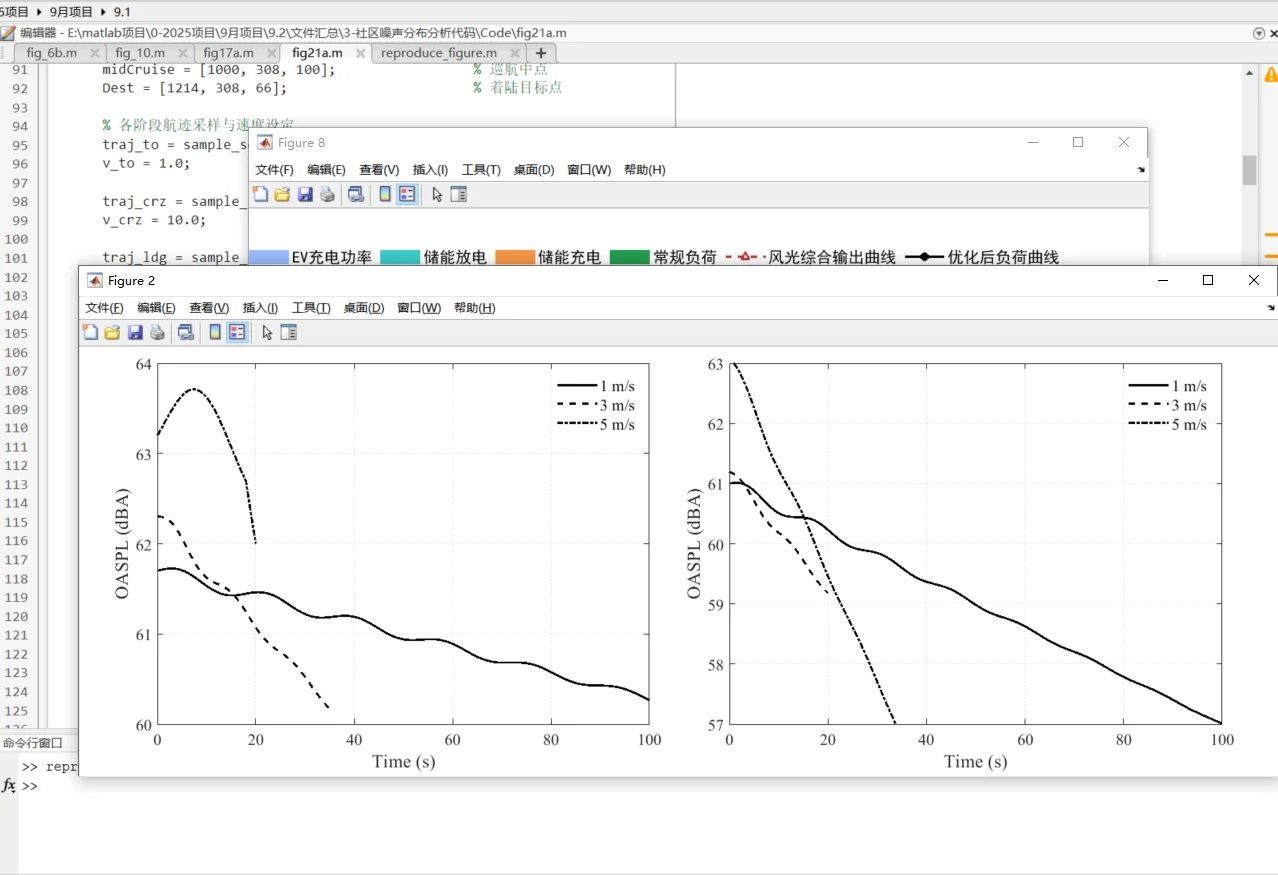Open 编辑(E) menu in Figure 2

click(x=156, y=308)
